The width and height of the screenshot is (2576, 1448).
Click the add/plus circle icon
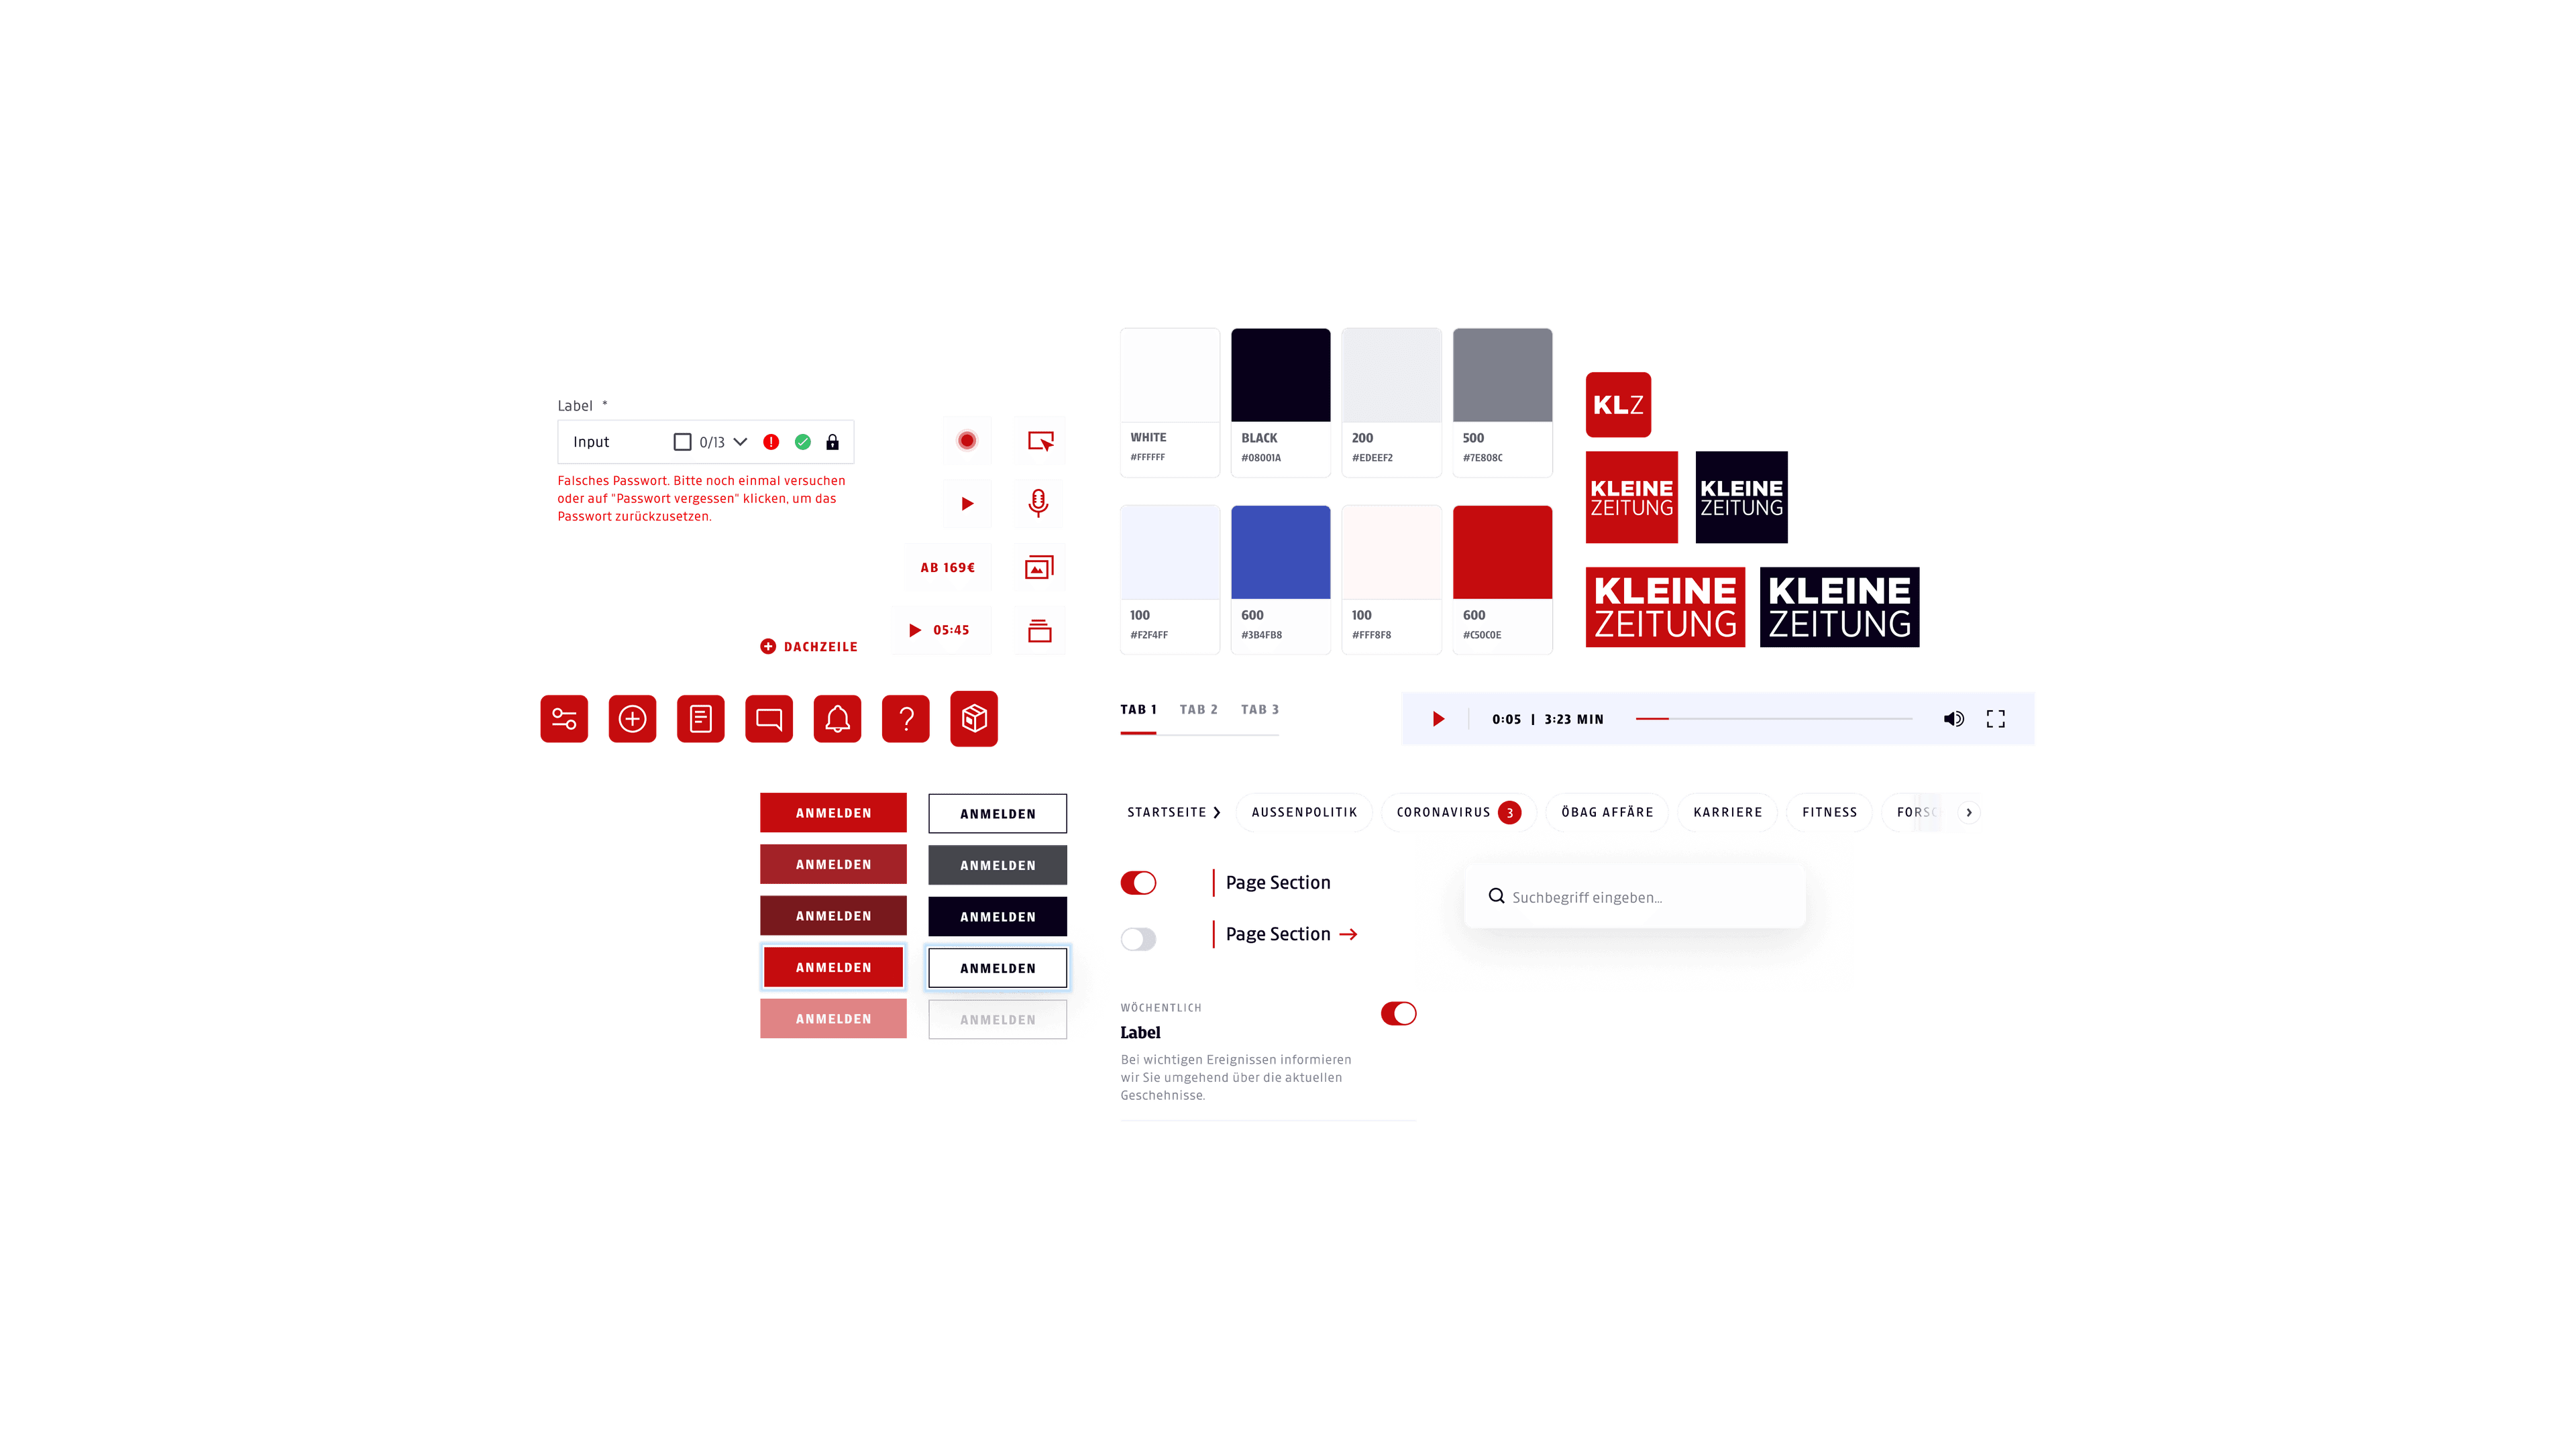coord(633,718)
